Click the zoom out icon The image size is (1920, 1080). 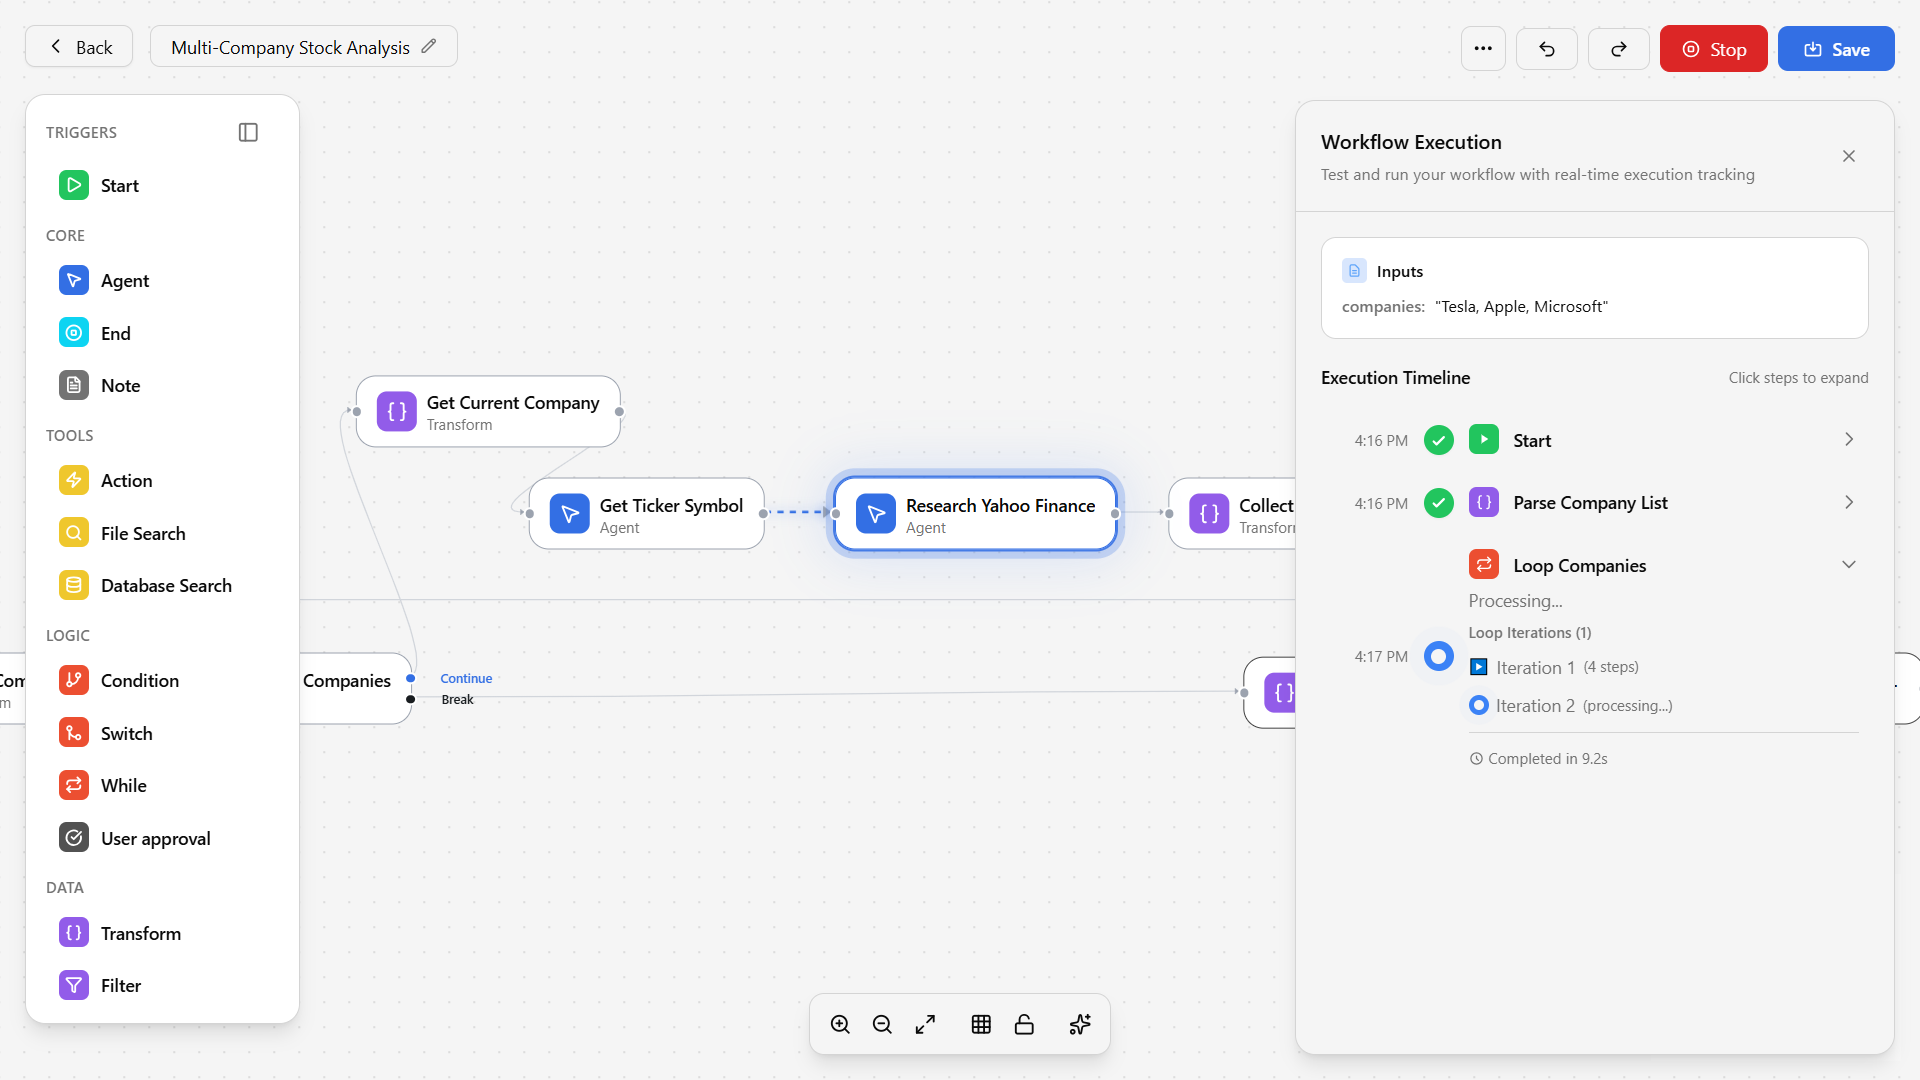click(x=882, y=1024)
